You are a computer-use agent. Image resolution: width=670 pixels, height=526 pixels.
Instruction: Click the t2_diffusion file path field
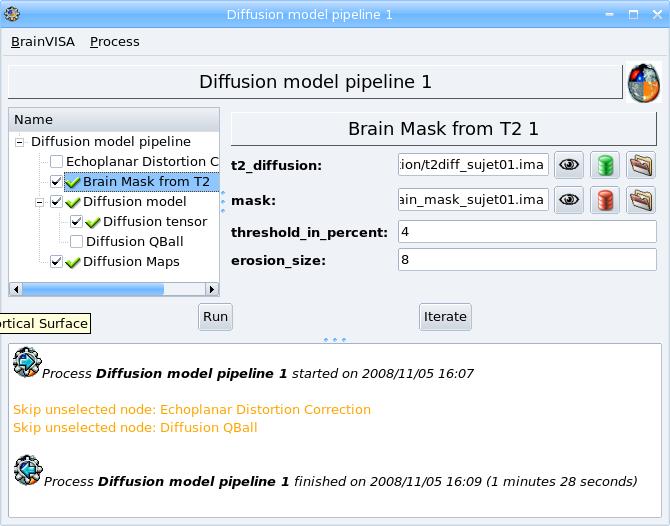pos(473,165)
